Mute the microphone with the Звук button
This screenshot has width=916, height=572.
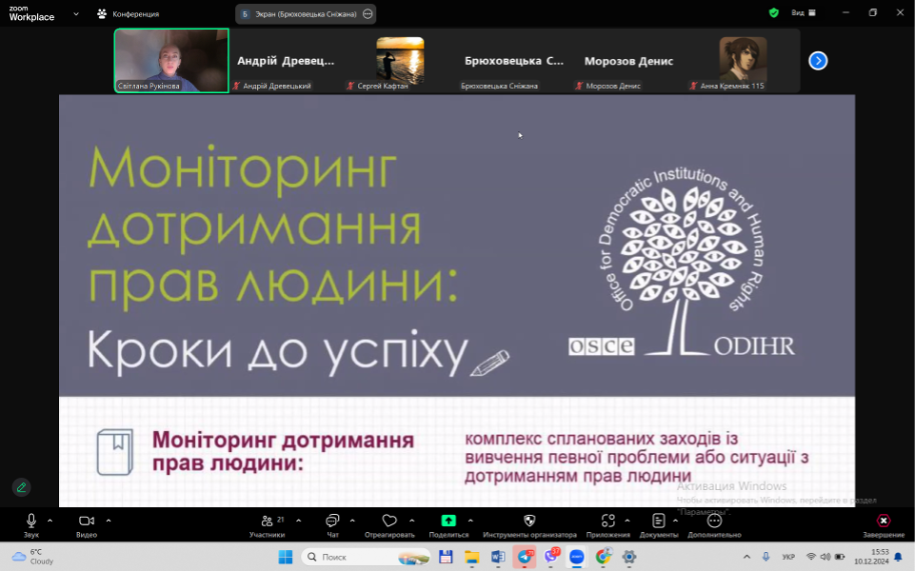[31, 525]
